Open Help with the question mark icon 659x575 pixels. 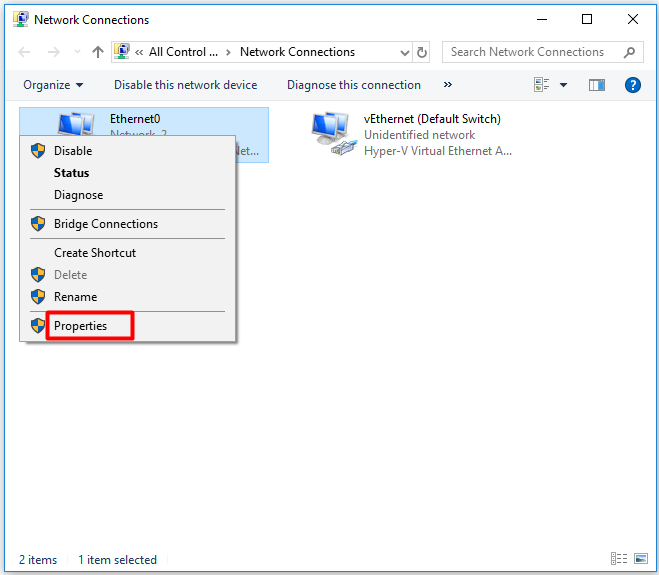[633, 85]
